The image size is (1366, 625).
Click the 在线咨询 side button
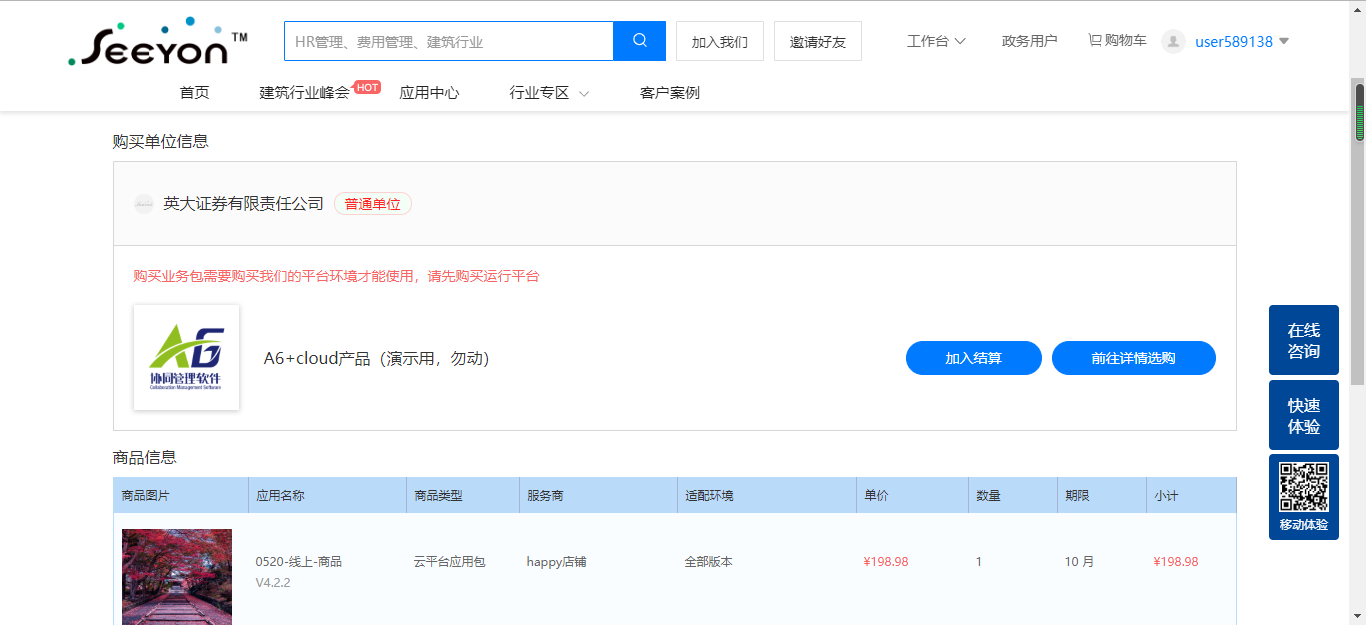click(1304, 340)
